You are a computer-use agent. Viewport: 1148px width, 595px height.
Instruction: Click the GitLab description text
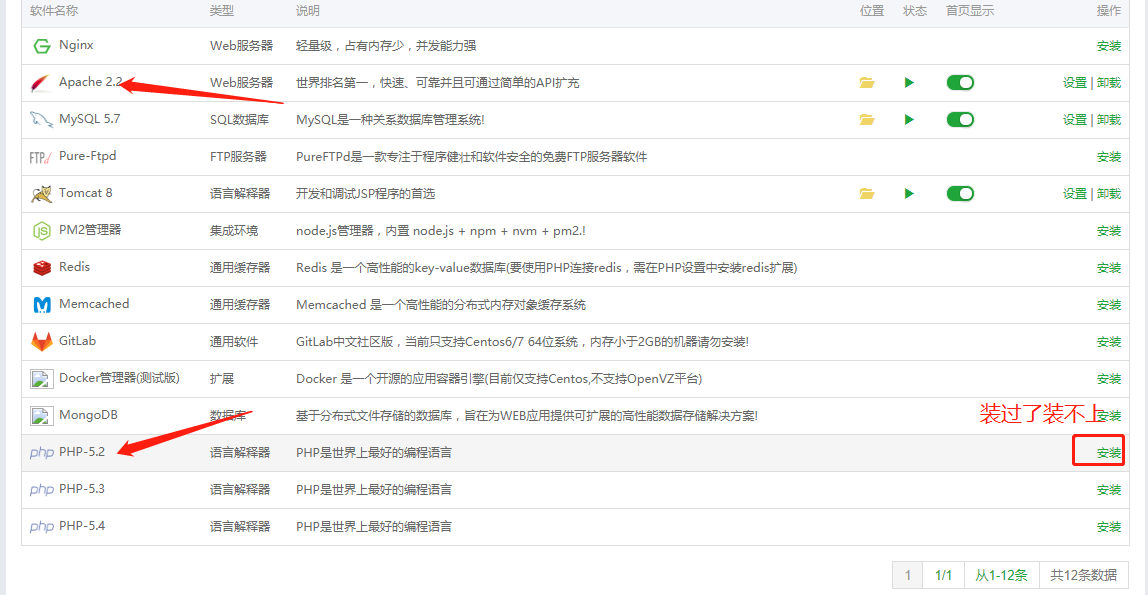tap(522, 342)
